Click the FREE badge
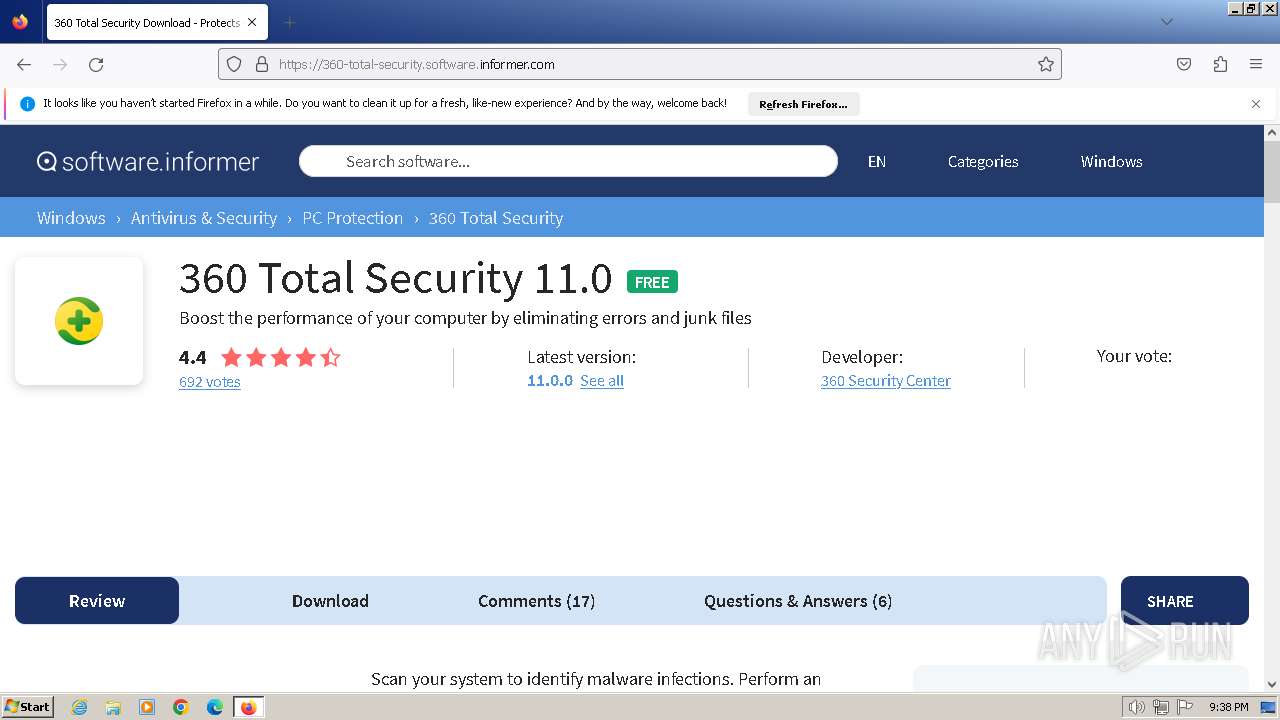This screenshot has height=720, width=1280. tap(652, 282)
